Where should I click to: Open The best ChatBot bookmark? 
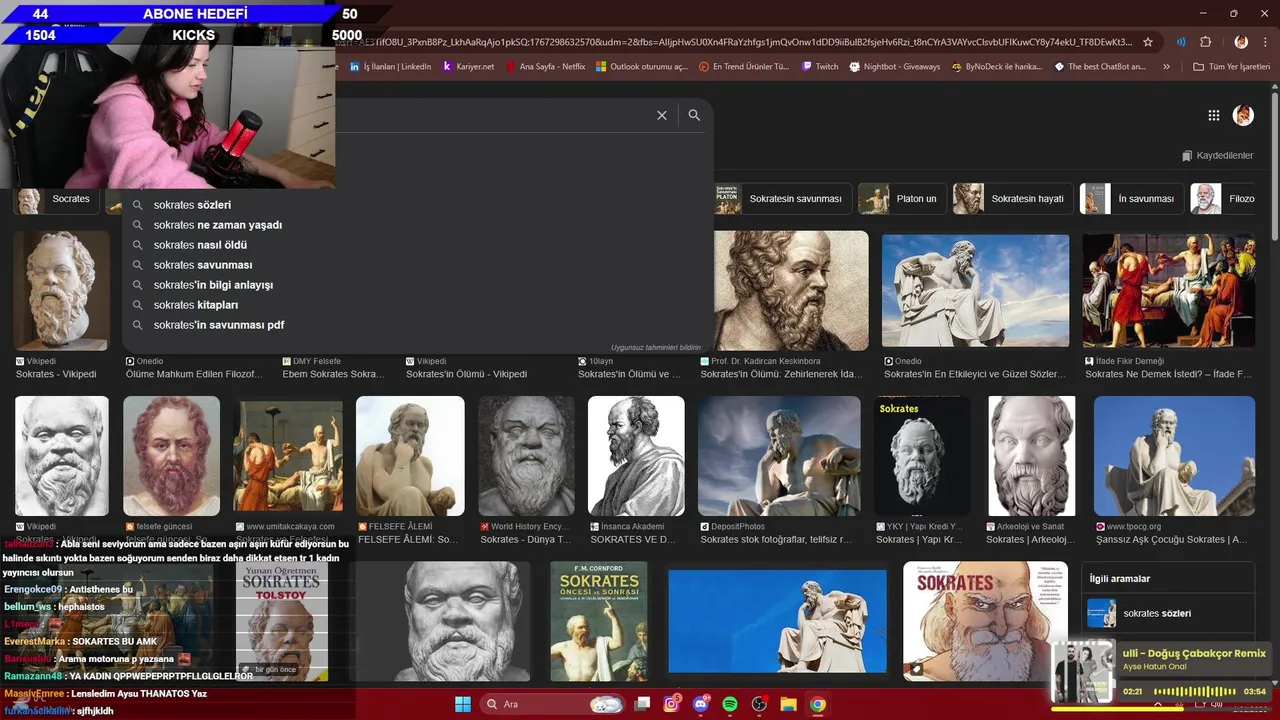coord(1100,67)
